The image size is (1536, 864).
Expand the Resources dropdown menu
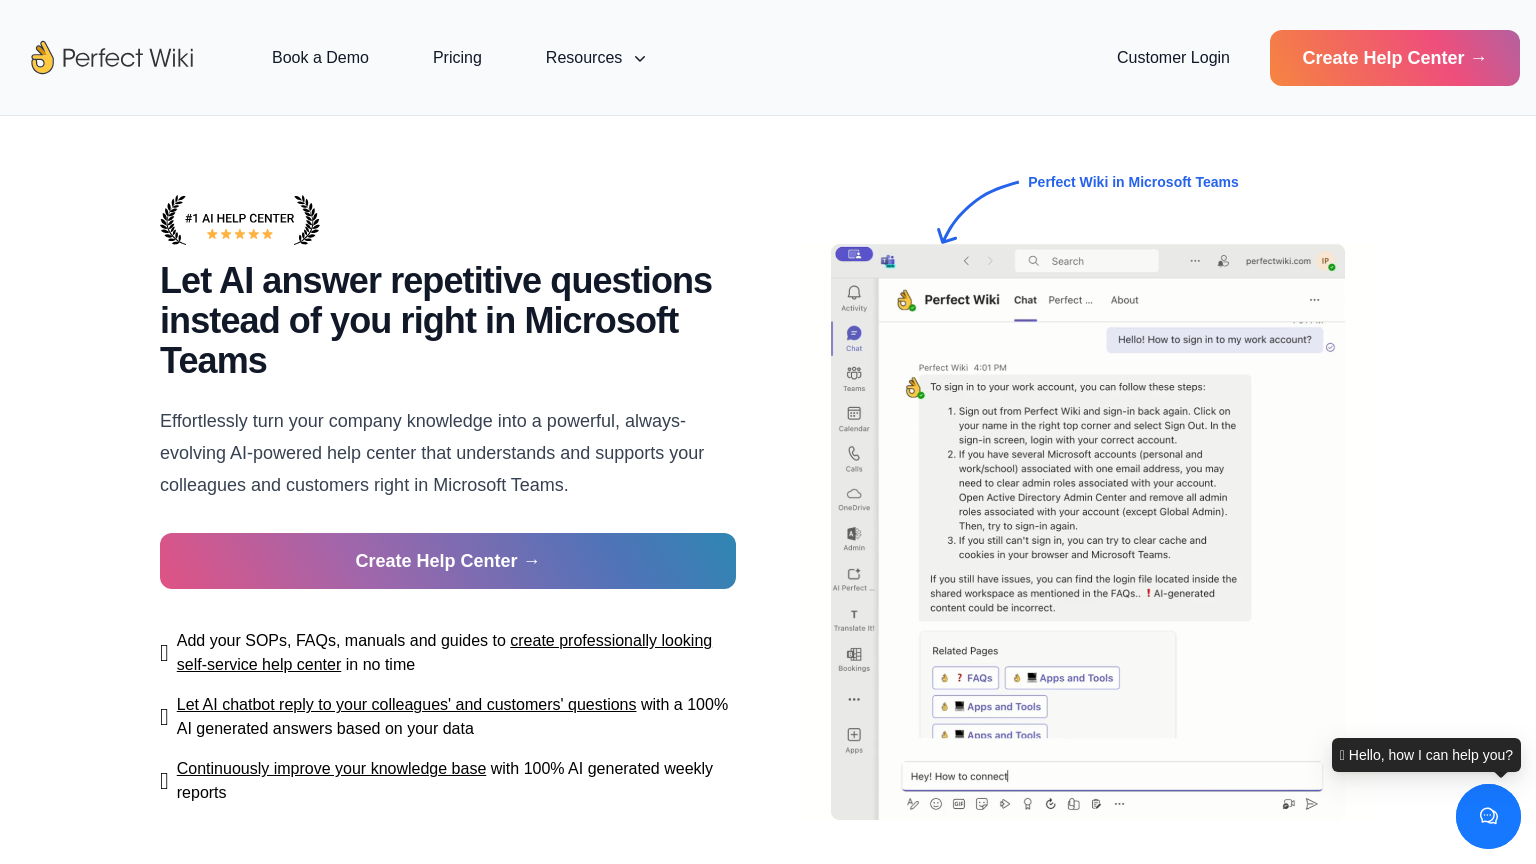pos(595,58)
